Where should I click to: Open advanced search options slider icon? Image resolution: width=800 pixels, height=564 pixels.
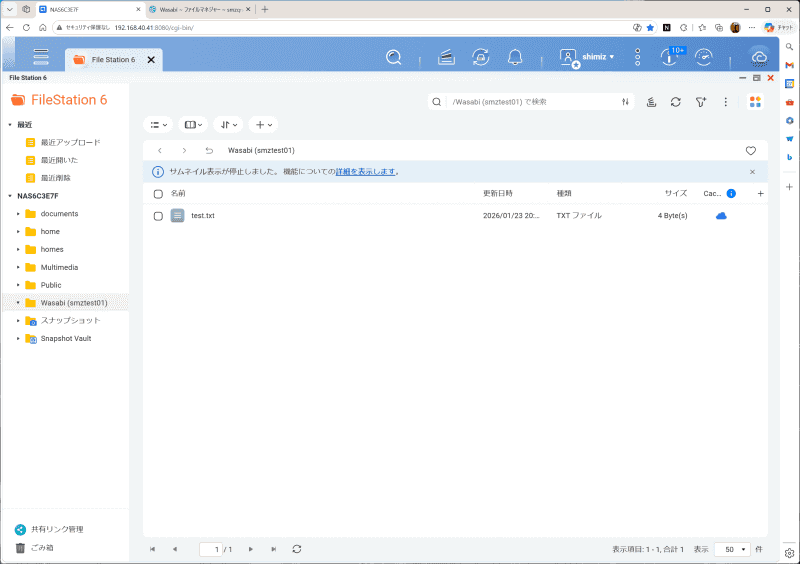[625, 102]
